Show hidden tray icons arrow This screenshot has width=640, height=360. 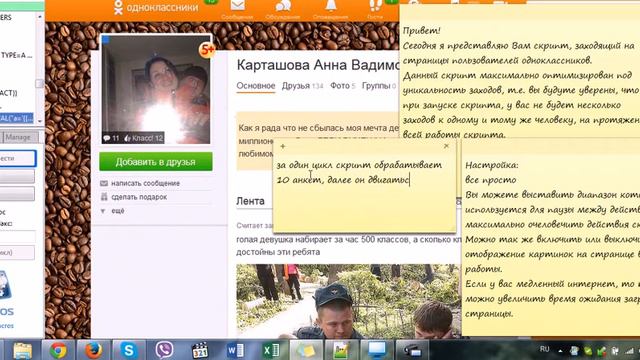coord(560,351)
